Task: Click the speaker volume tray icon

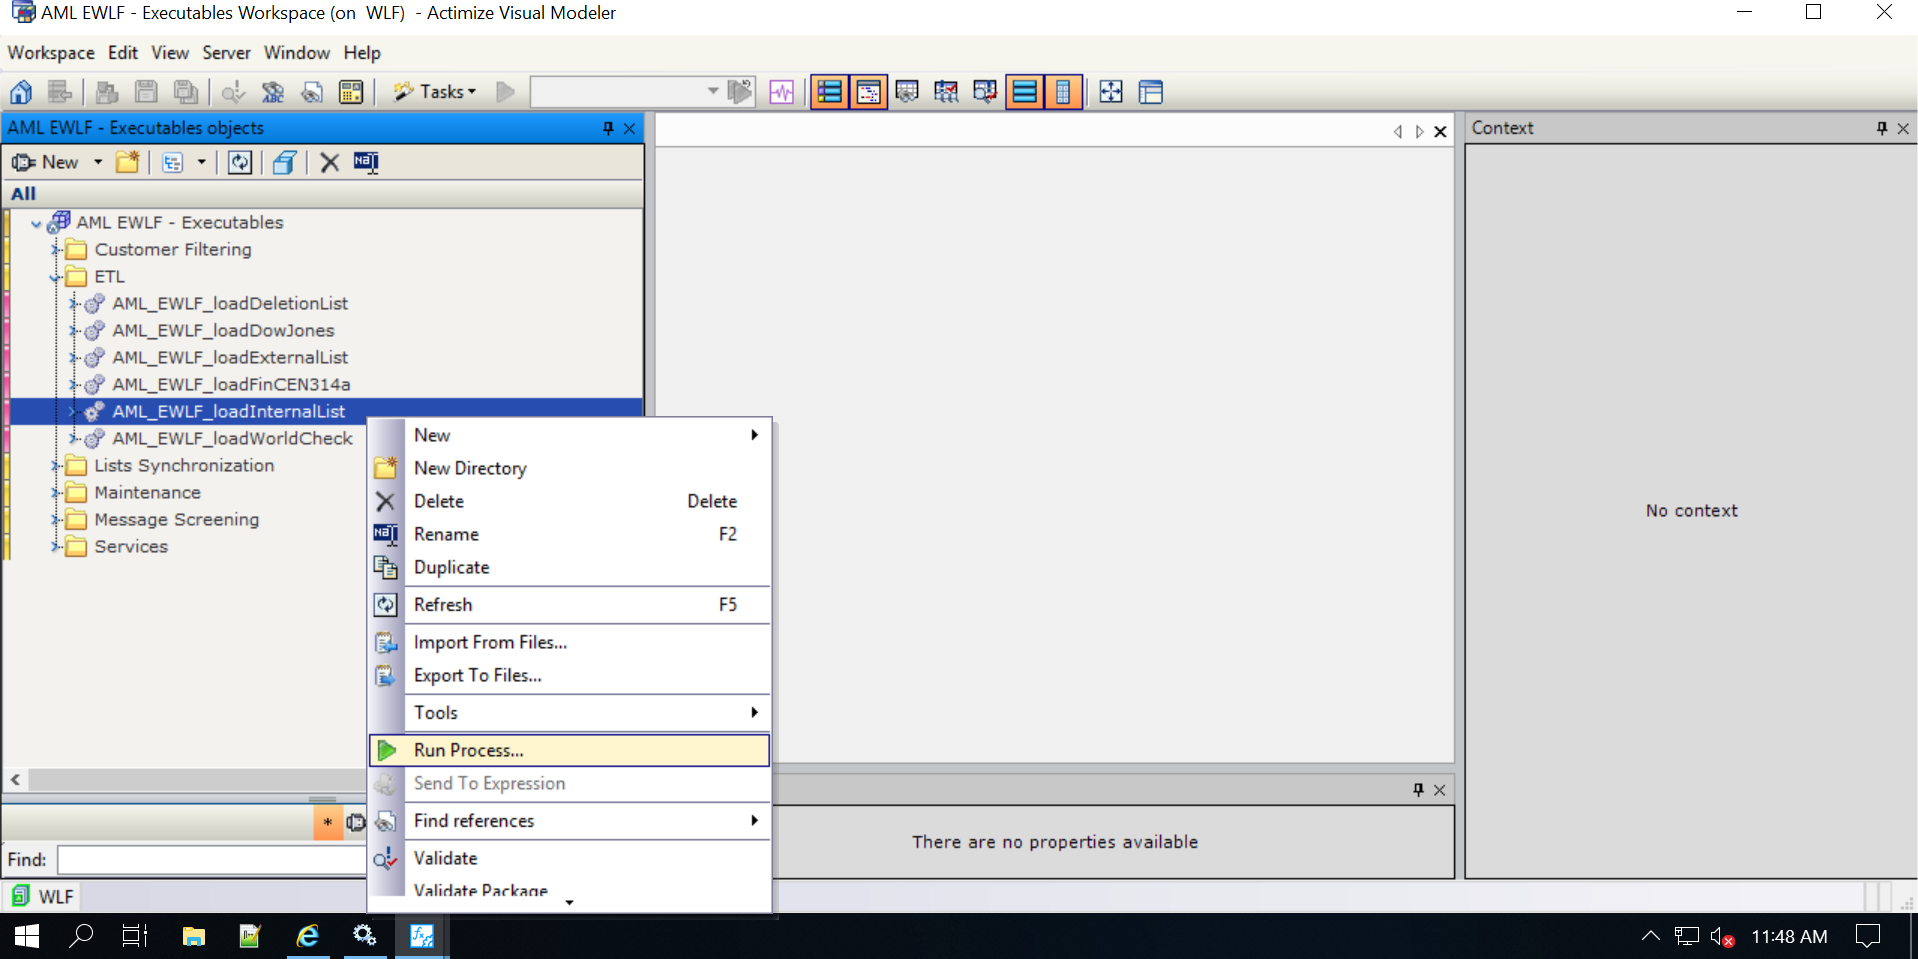Action: (x=1722, y=937)
